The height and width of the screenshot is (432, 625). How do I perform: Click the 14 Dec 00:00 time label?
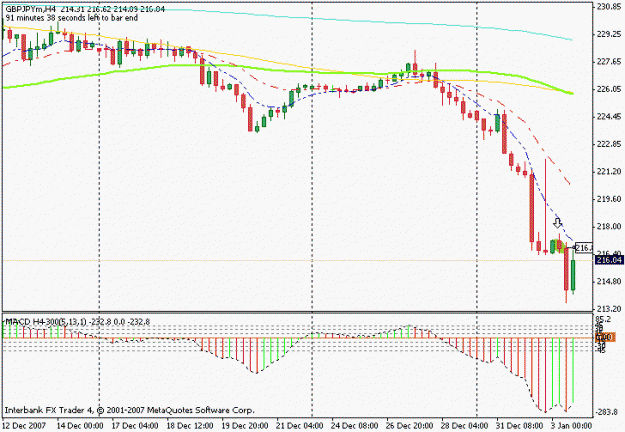point(80,426)
